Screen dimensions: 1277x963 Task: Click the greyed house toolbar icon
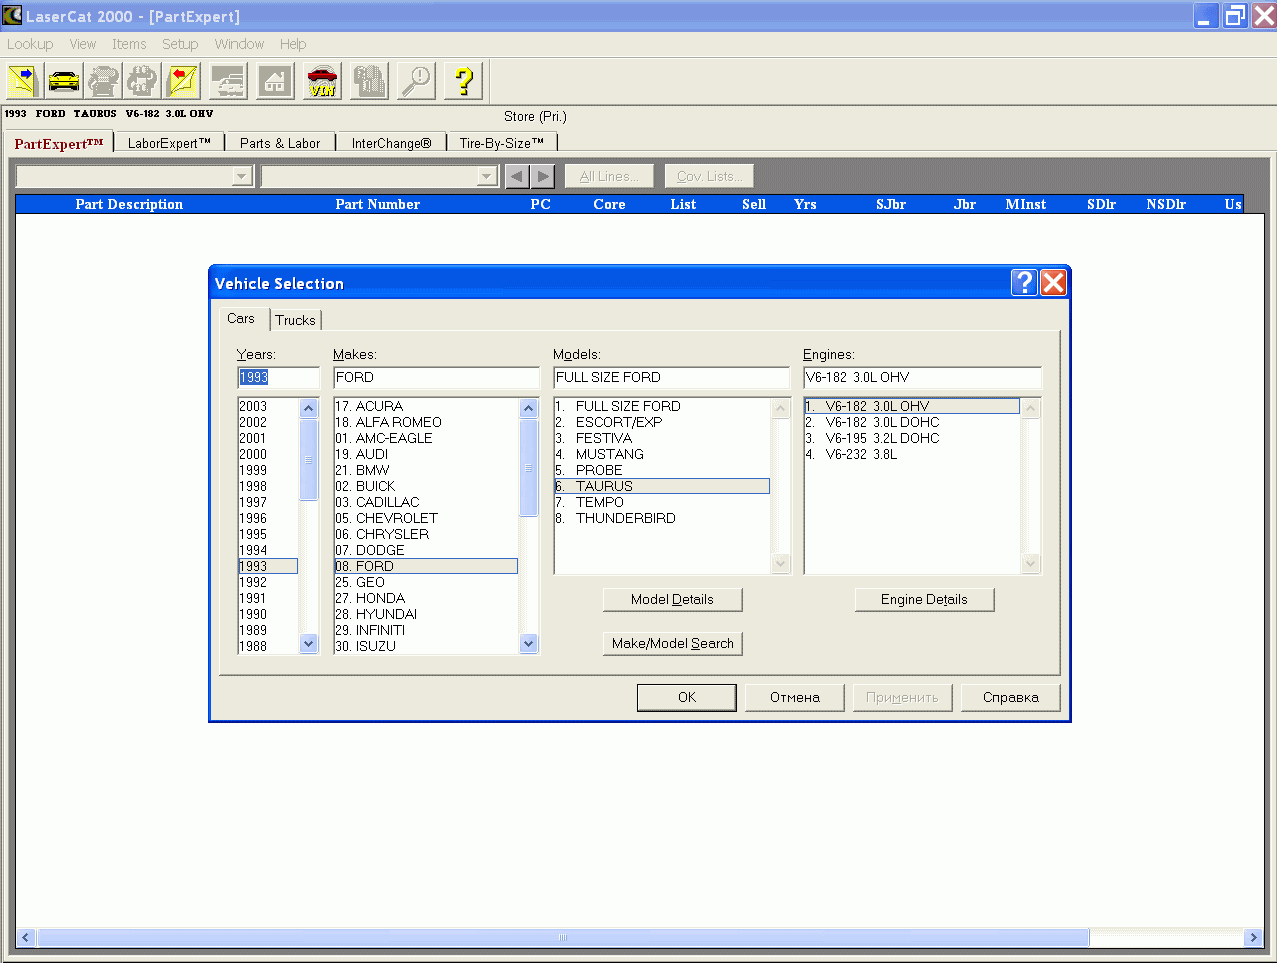pos(275,81)
